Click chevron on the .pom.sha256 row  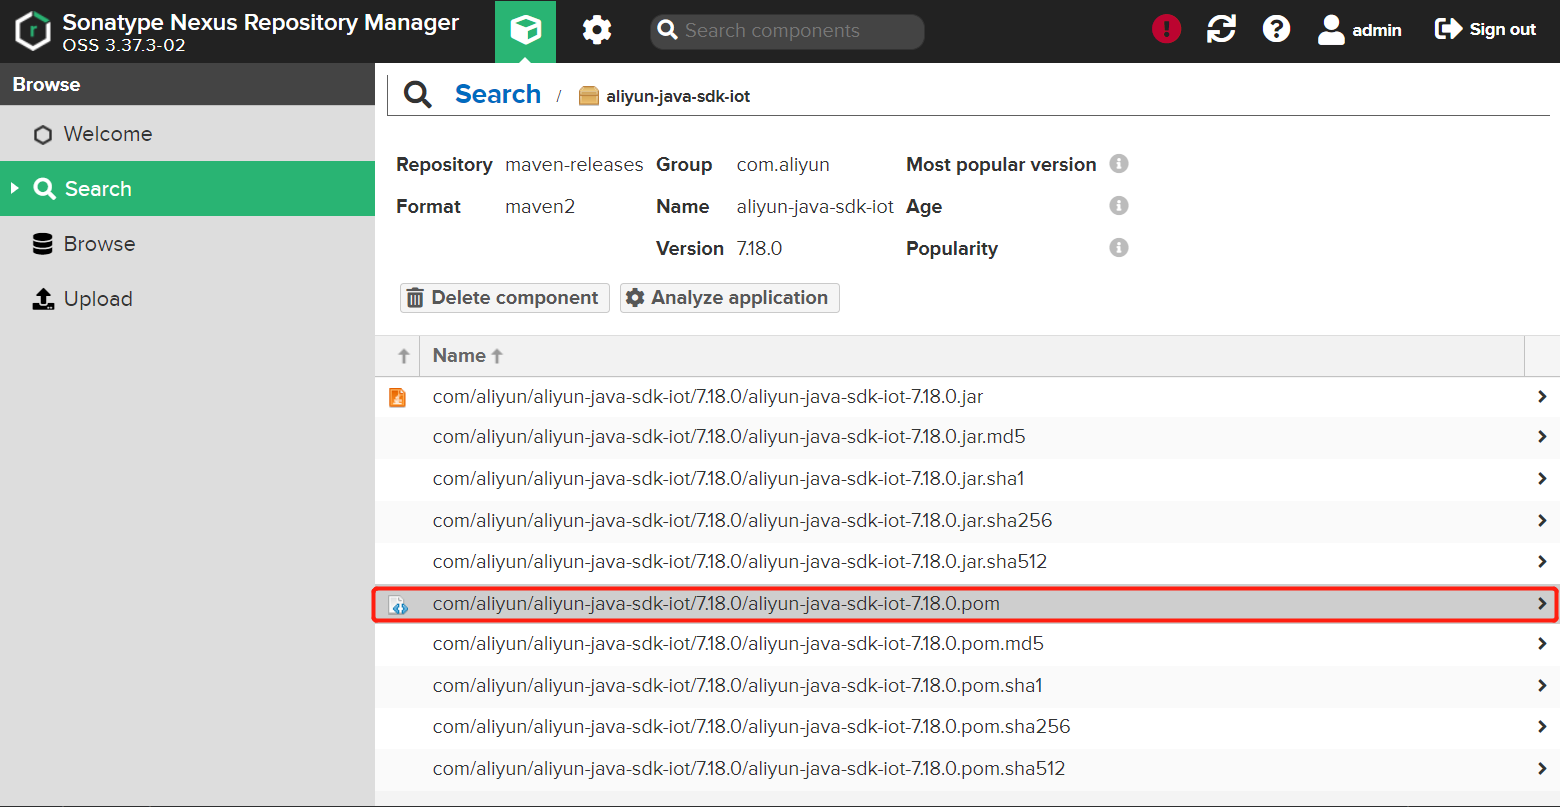pos(1542,727)
